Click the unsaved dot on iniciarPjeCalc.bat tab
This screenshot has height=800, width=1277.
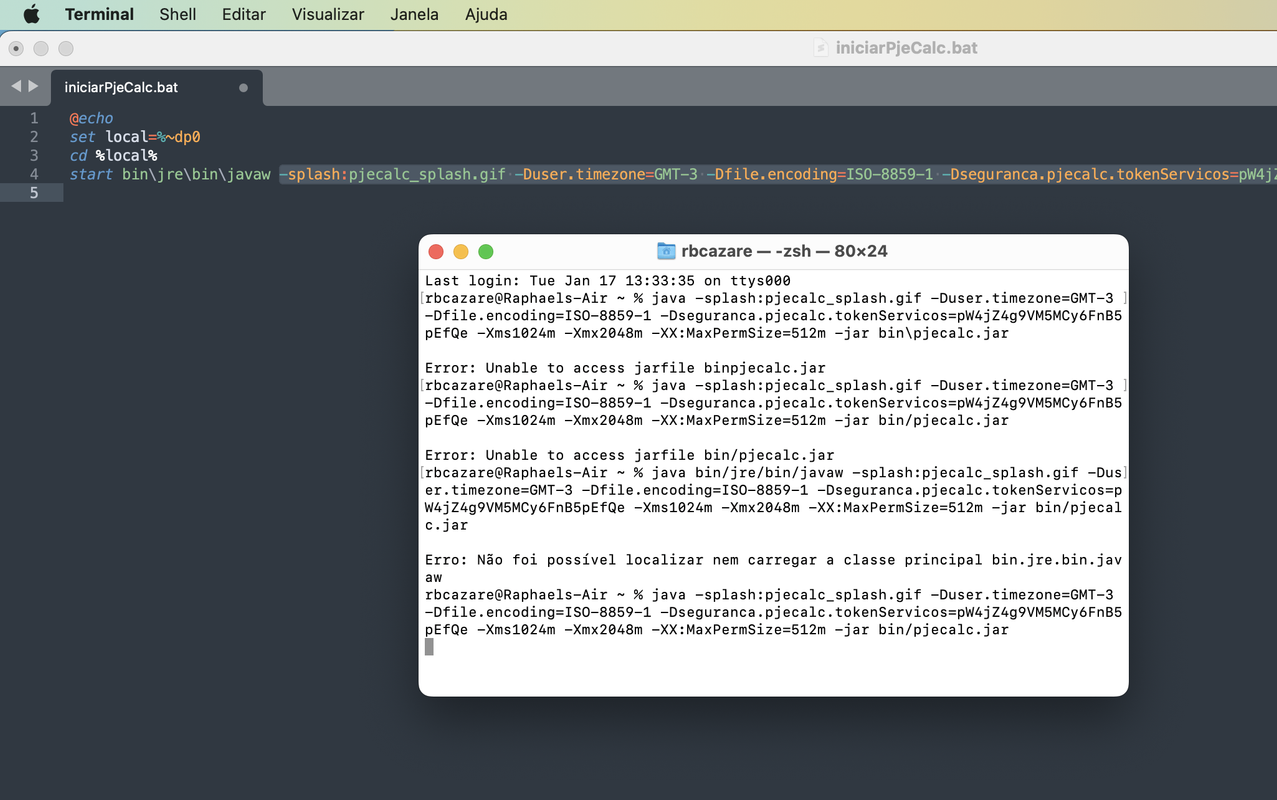pyautogui.click(x=243, y=88)
